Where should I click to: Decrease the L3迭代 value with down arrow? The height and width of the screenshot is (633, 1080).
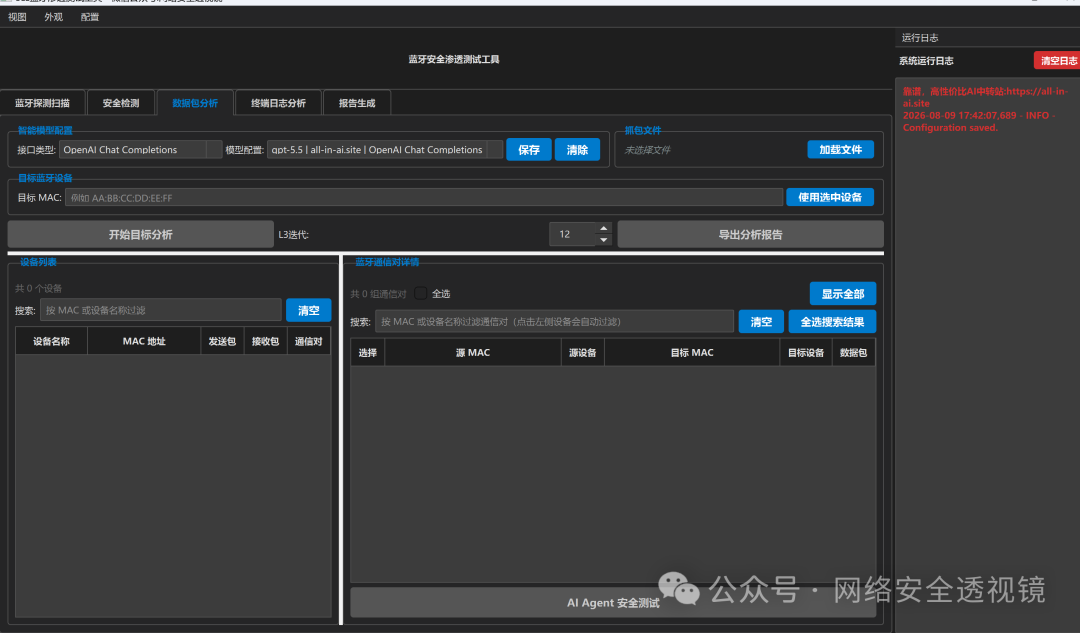click(x=603, y=240)
